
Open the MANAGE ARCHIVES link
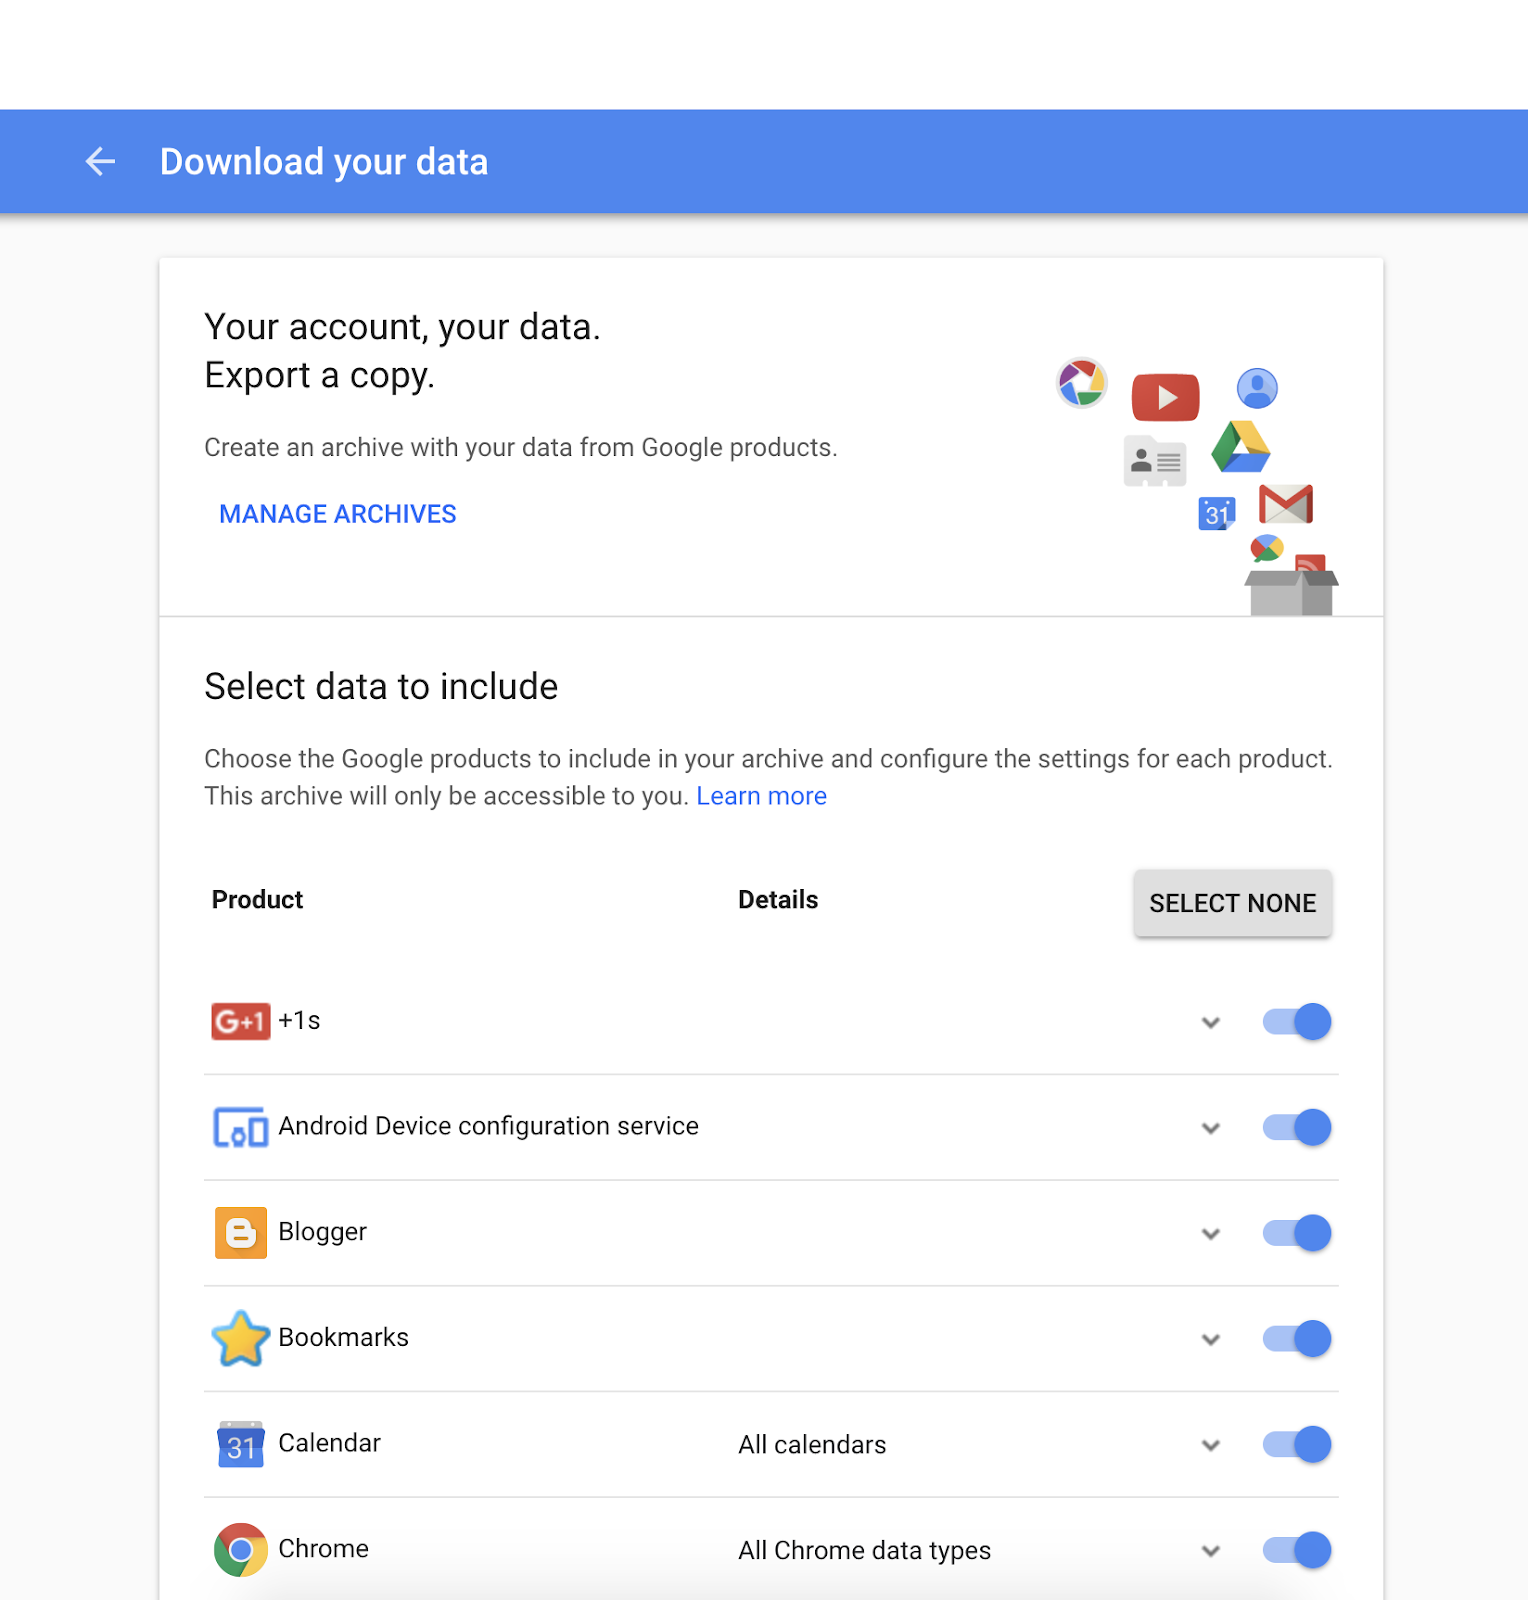click(338, 514)
